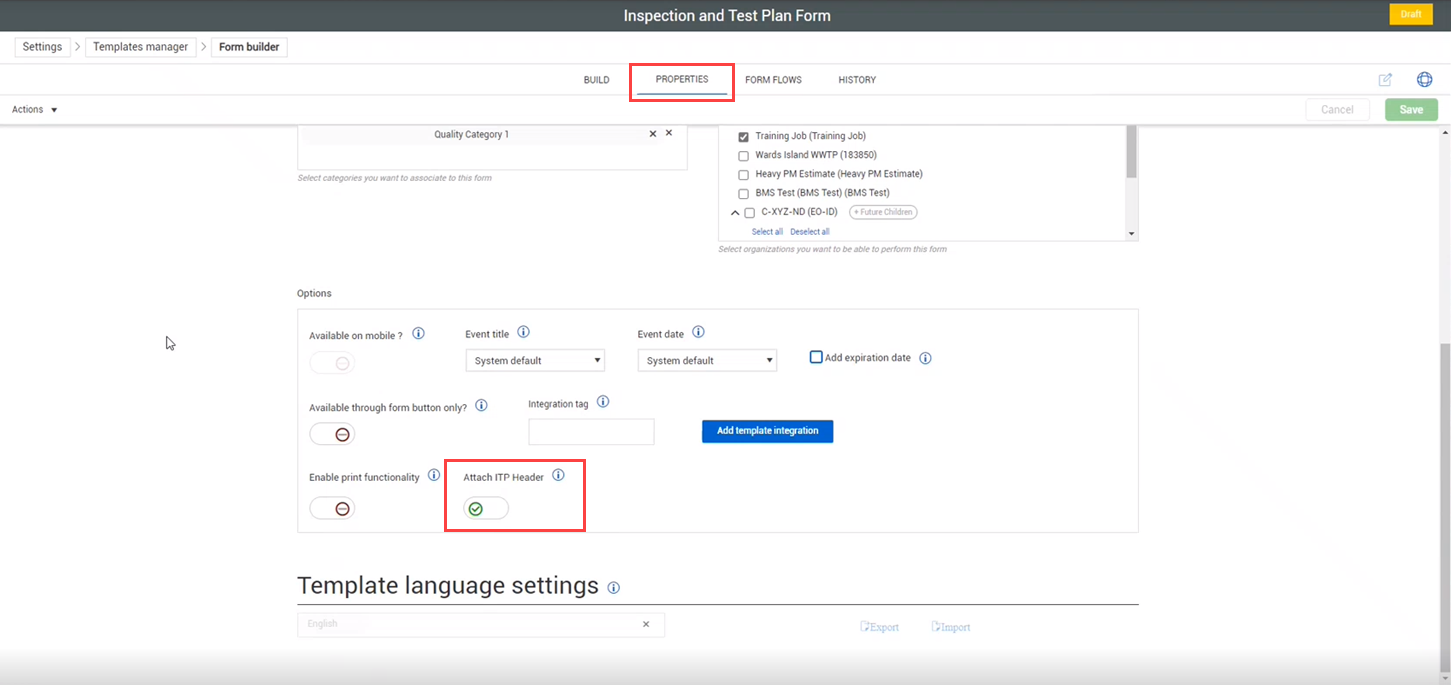Screen dimensions: 1451x685
Task: Click the Add template integration button
Action: tap(767, 431)
